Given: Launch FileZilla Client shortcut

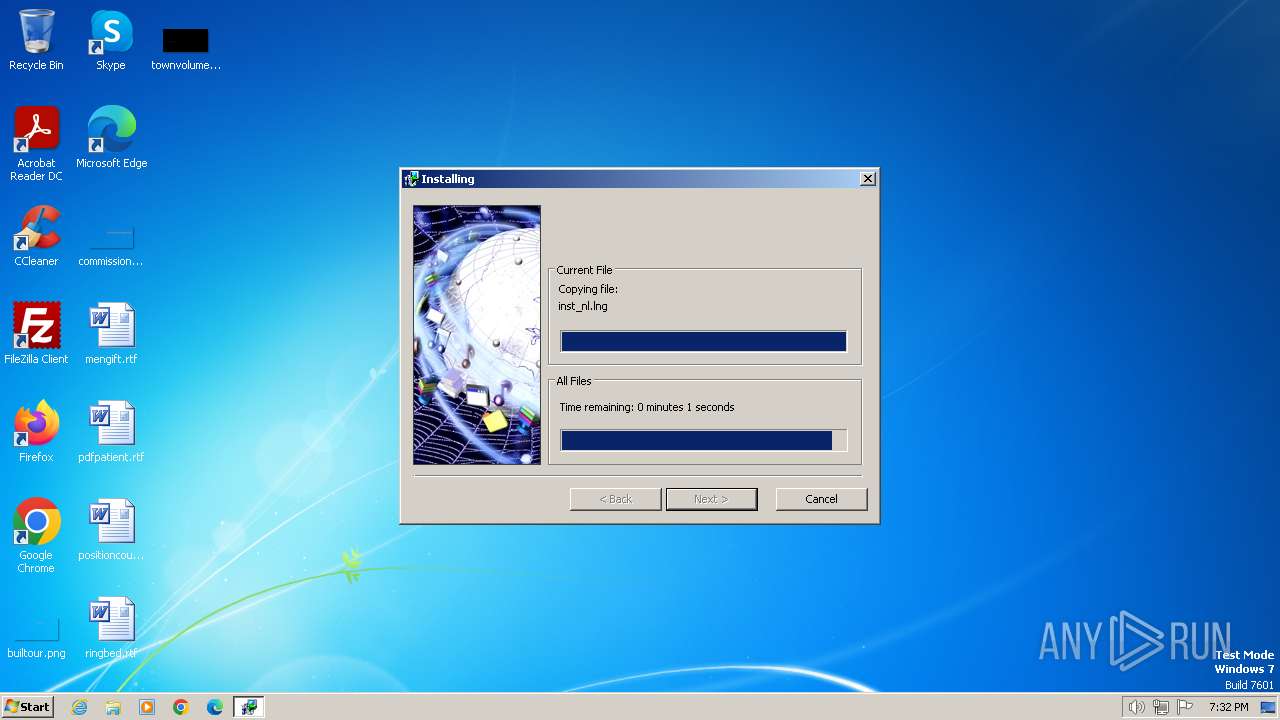Looking at the screenshot, I should 36,334.
